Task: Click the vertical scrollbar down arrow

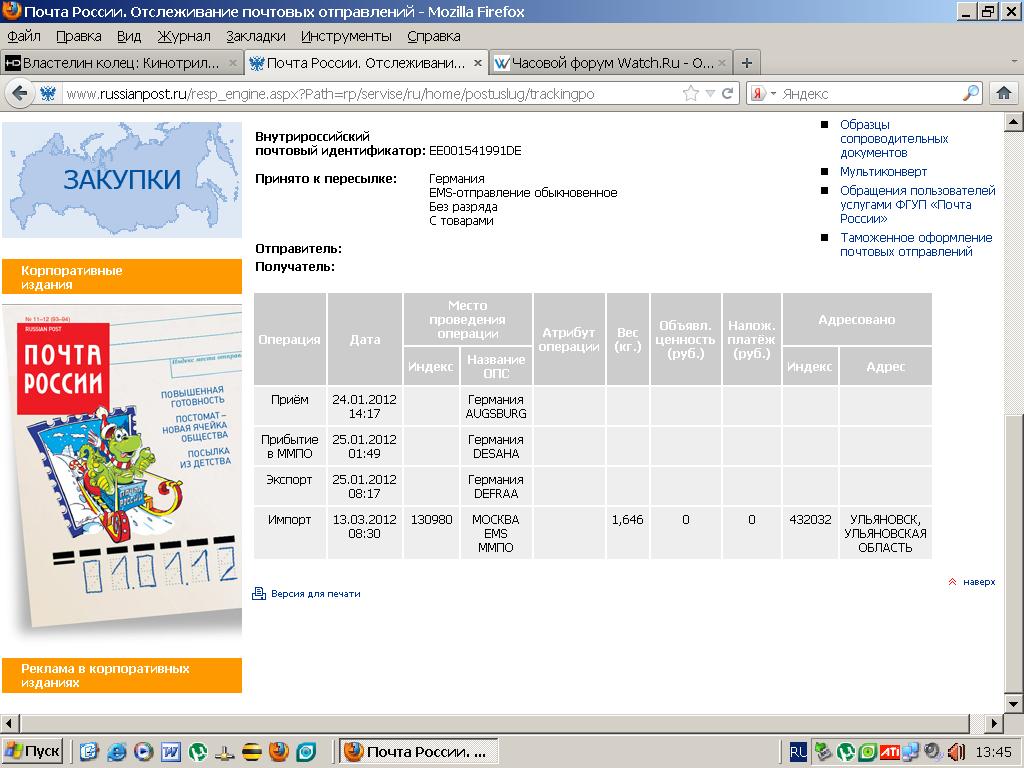Action: click(1014, 703)
